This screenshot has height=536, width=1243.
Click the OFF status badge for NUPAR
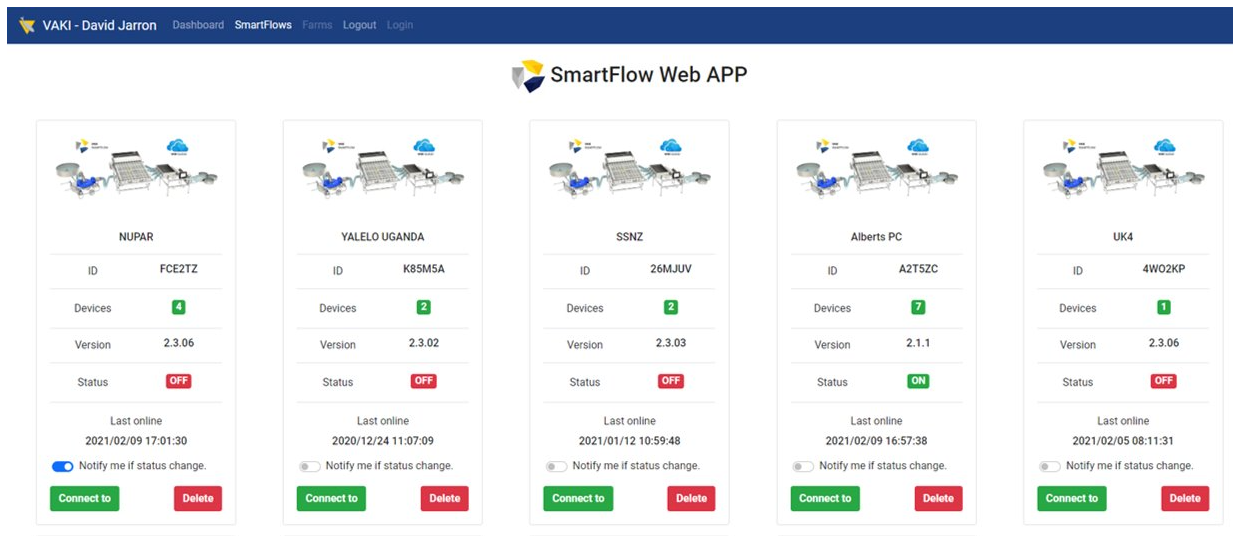(178, 381)
